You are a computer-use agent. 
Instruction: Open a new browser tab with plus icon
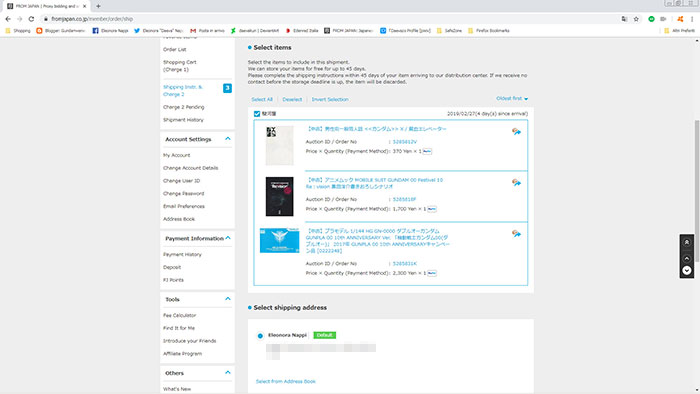pyautogui.click(x=98, y=6)
